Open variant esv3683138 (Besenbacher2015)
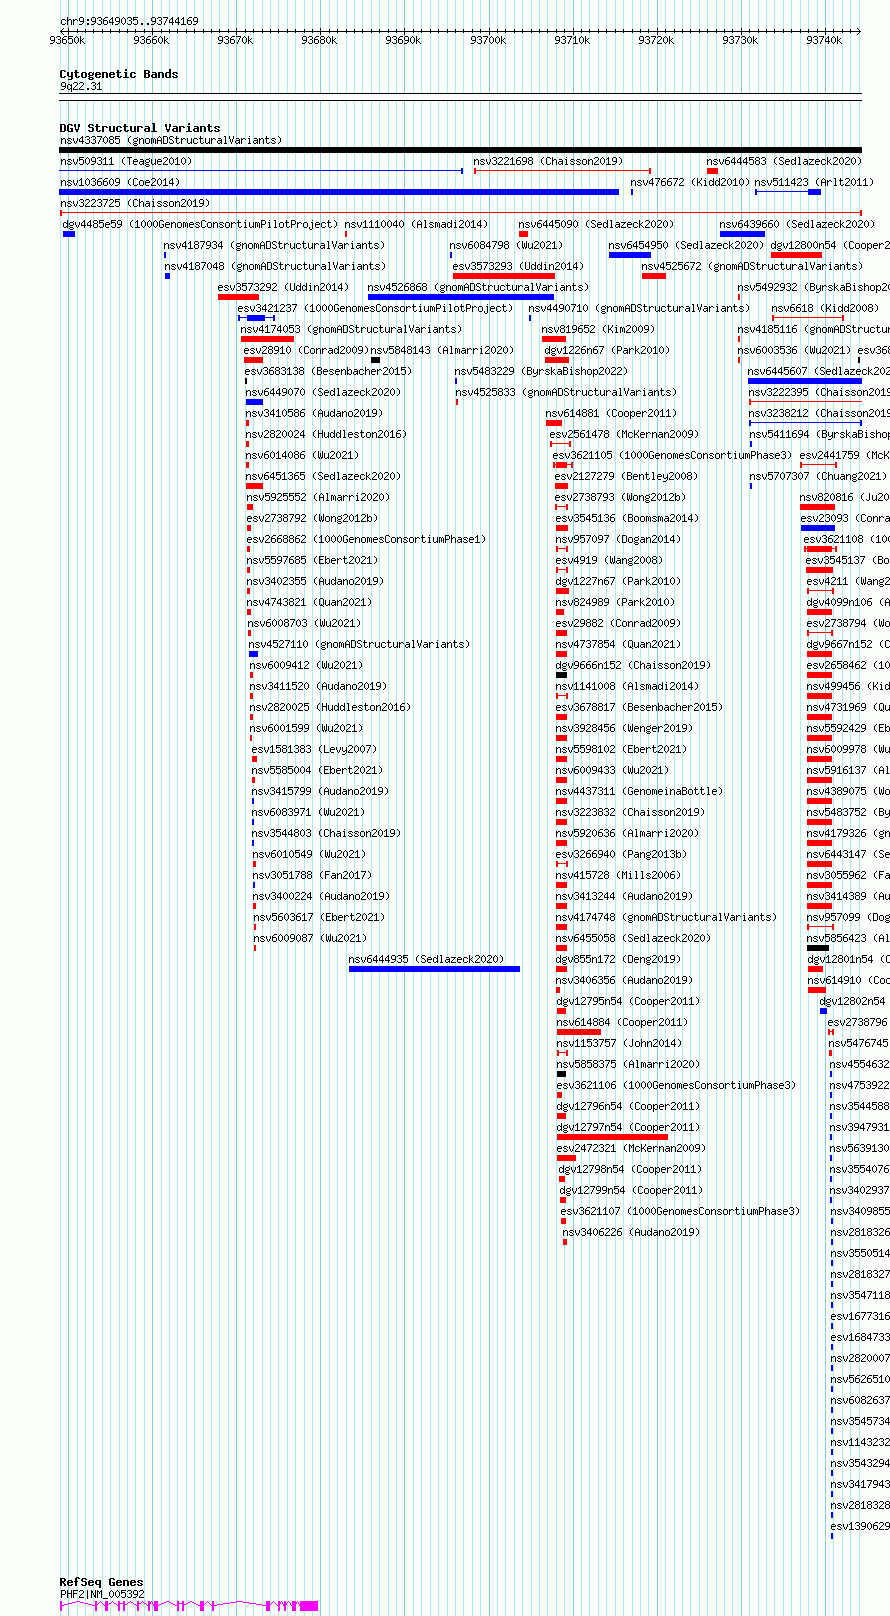The width and height of the screenshot is (890, 1616). click(328, 371)
